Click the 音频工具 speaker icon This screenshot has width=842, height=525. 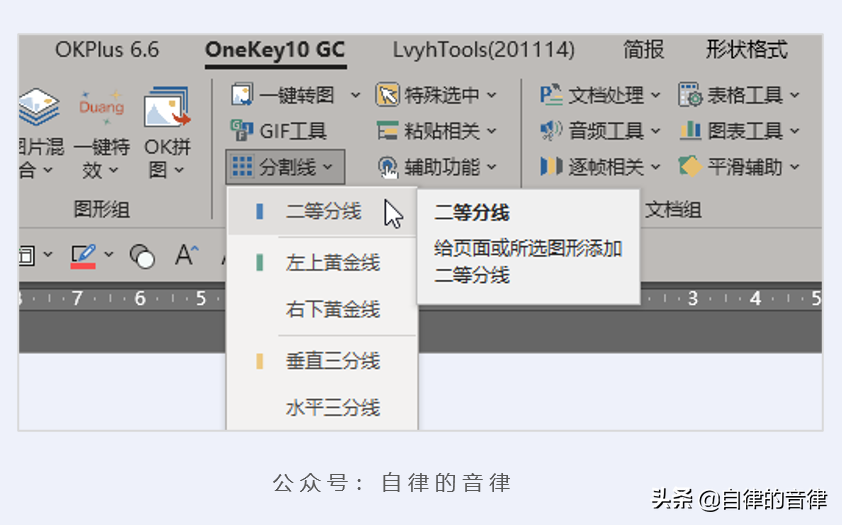[x=551, y=130]
